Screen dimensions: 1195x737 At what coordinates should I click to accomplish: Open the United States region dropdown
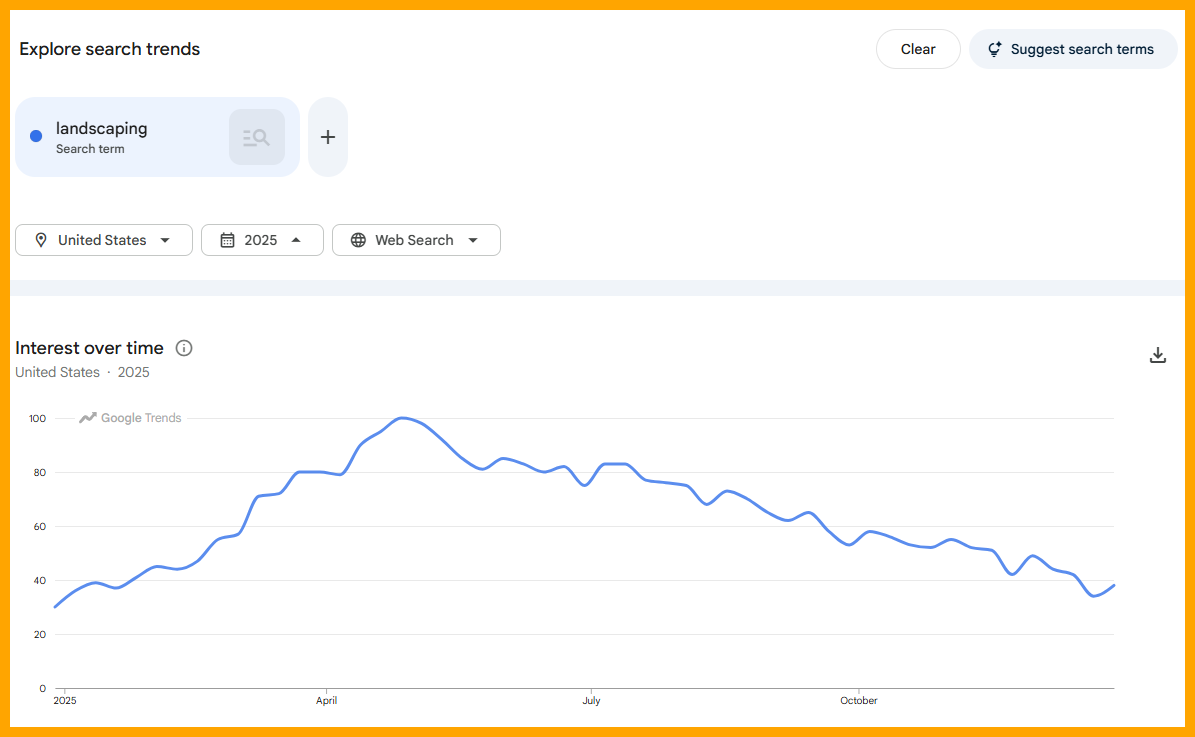point(103,240)
